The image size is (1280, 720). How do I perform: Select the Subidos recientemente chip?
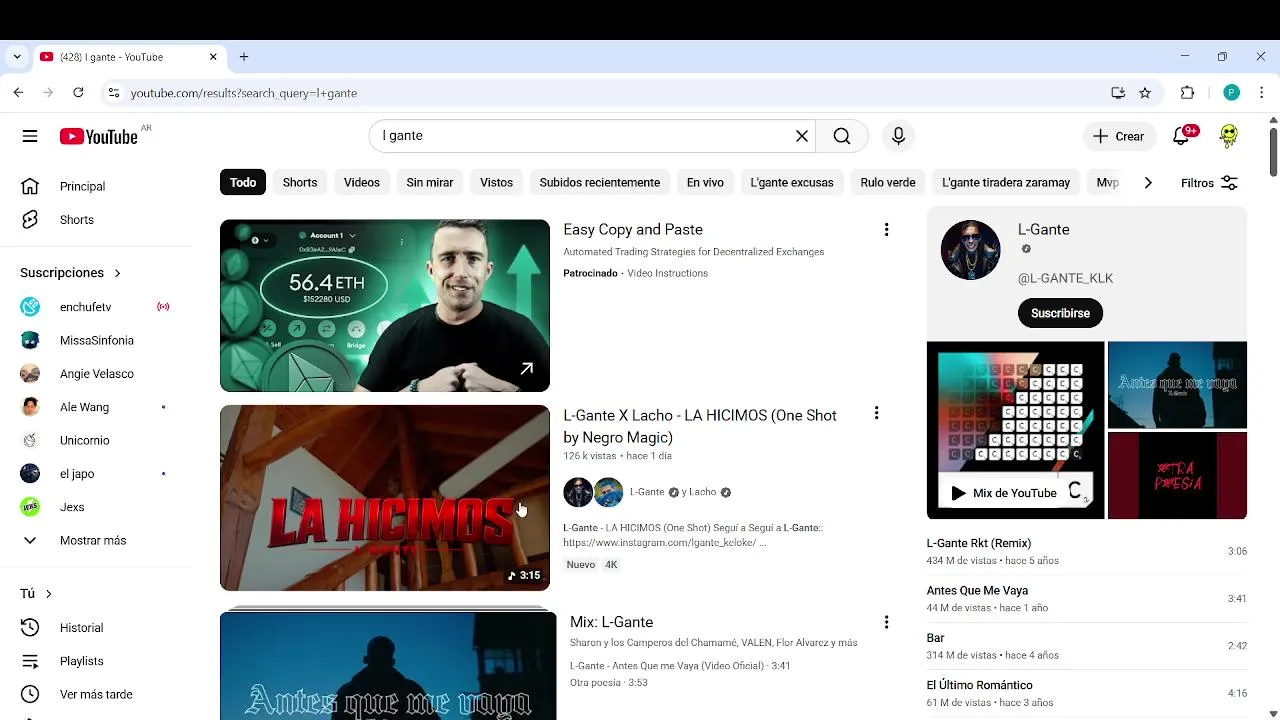600,182
